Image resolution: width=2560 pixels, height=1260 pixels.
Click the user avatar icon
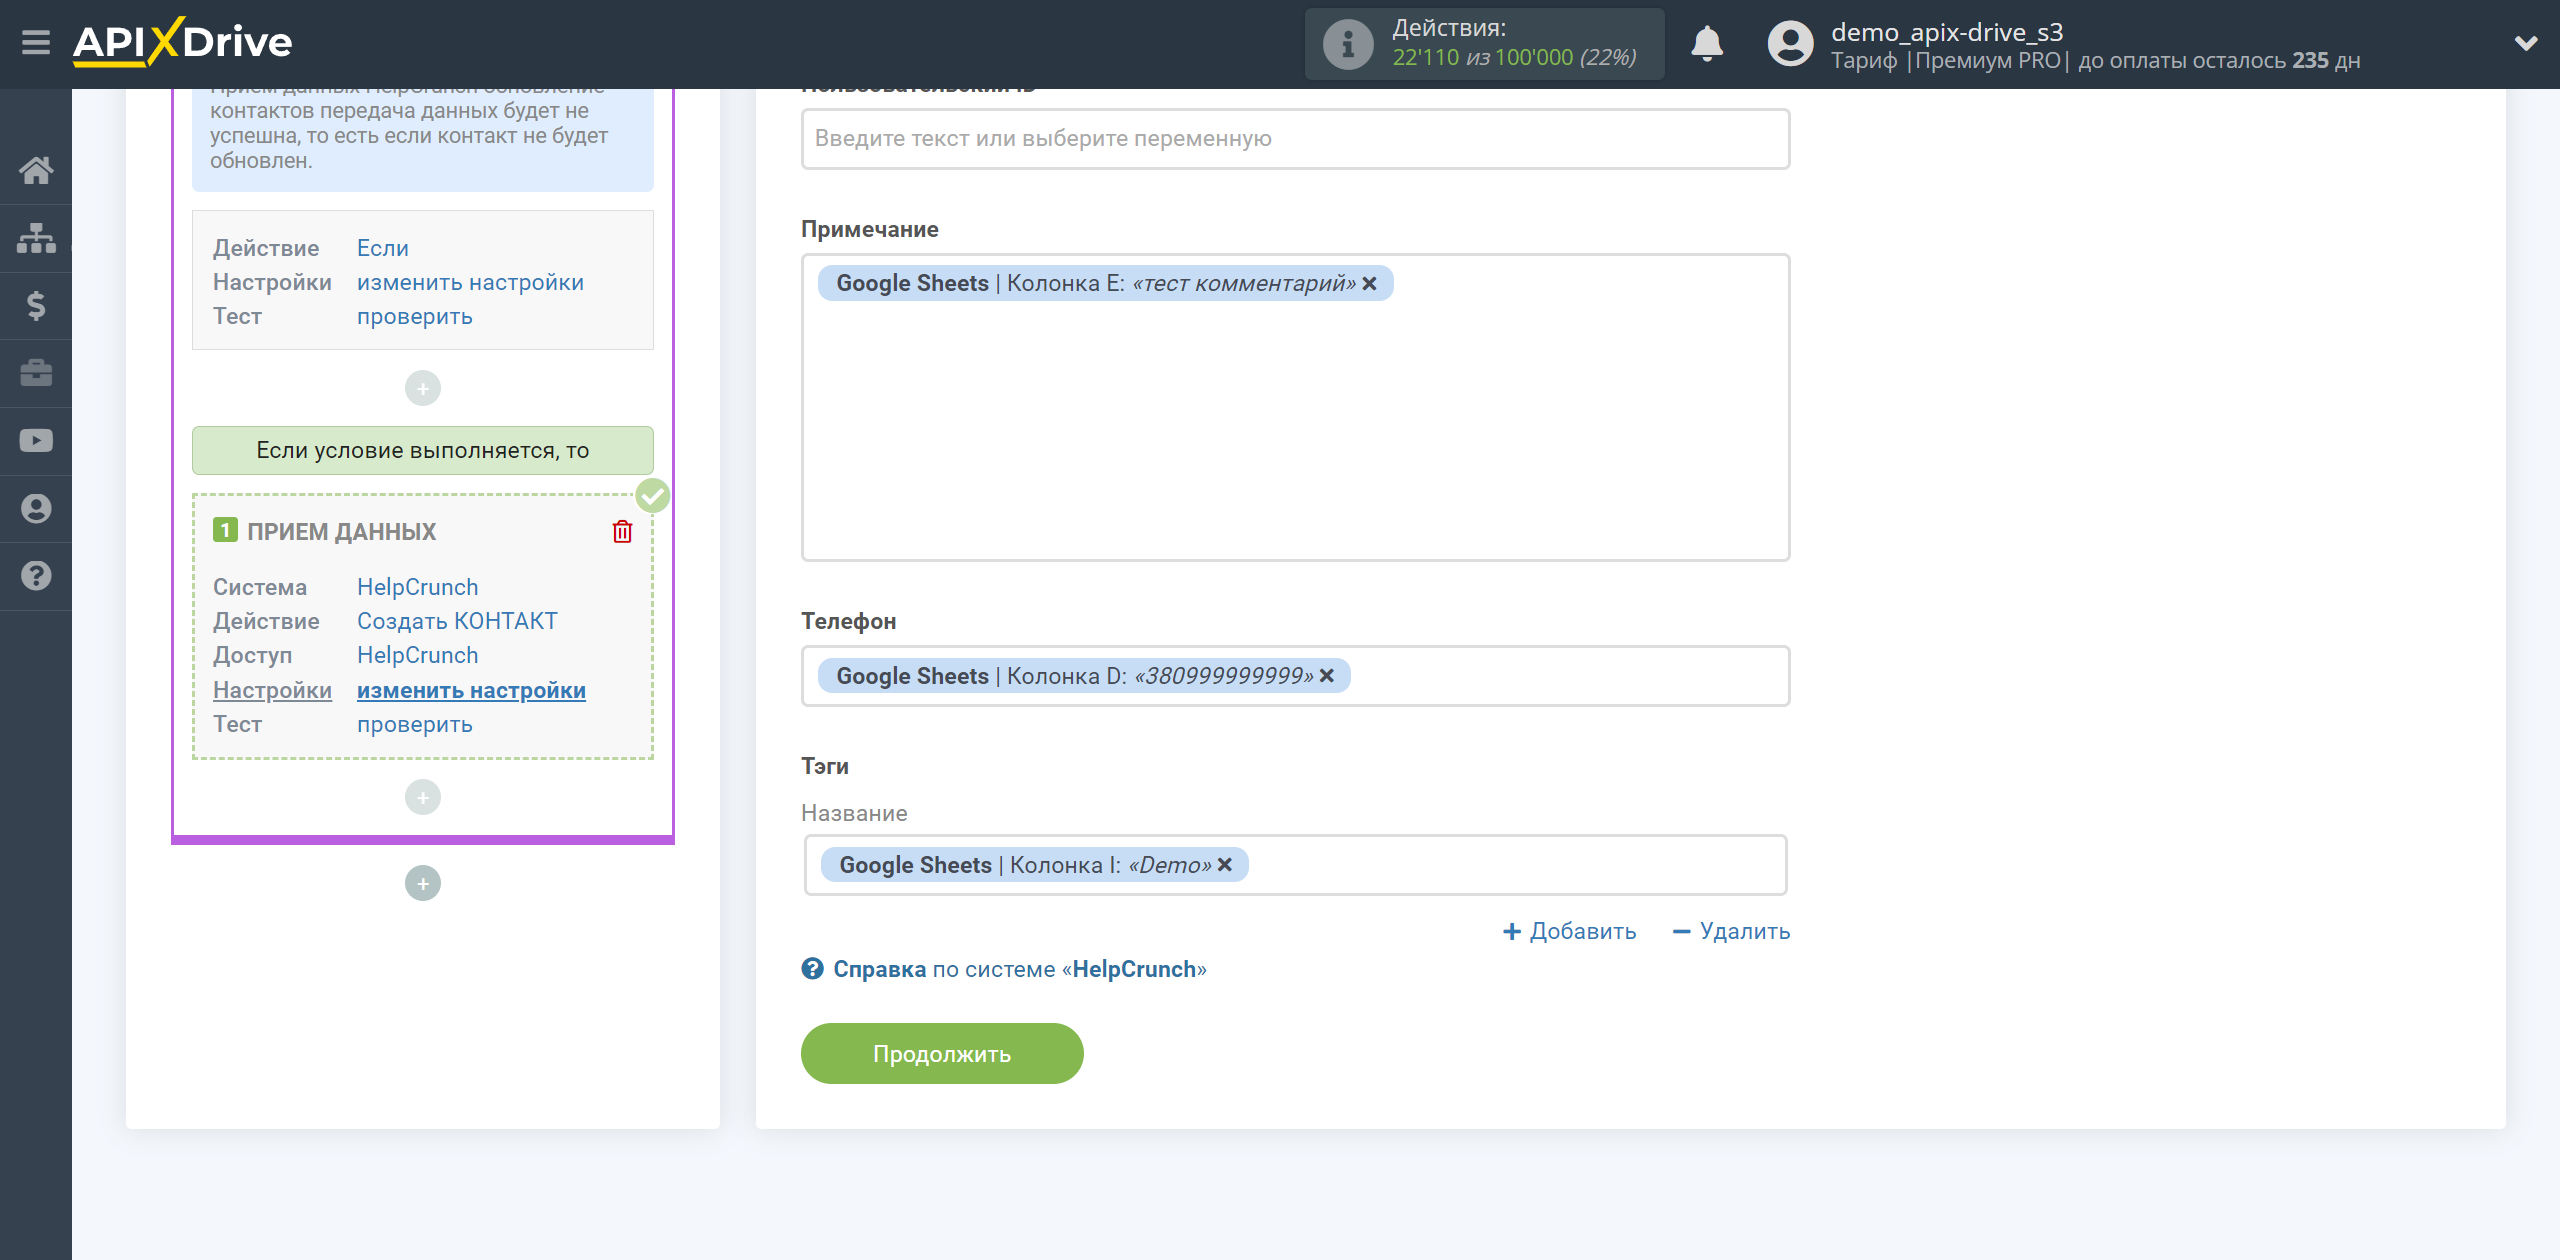[x=1790, y=44]
